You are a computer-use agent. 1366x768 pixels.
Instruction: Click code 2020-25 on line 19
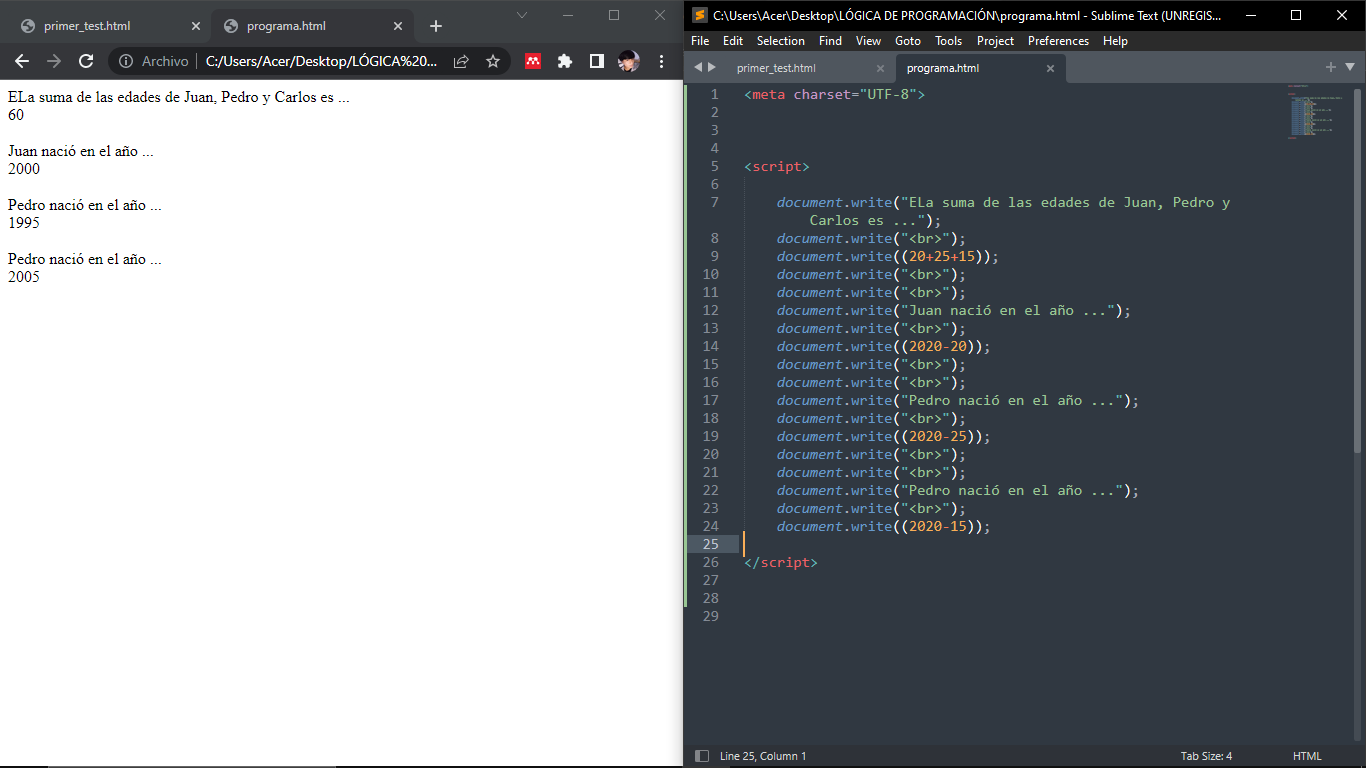[938, 436]
